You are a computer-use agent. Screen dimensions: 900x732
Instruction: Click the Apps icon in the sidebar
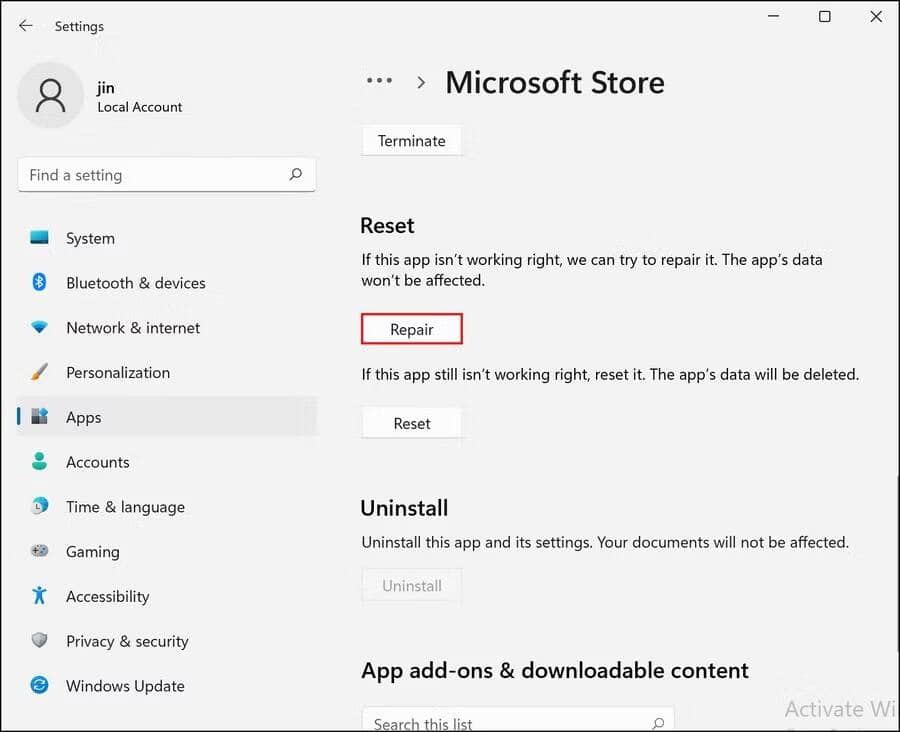pos(39,416)
